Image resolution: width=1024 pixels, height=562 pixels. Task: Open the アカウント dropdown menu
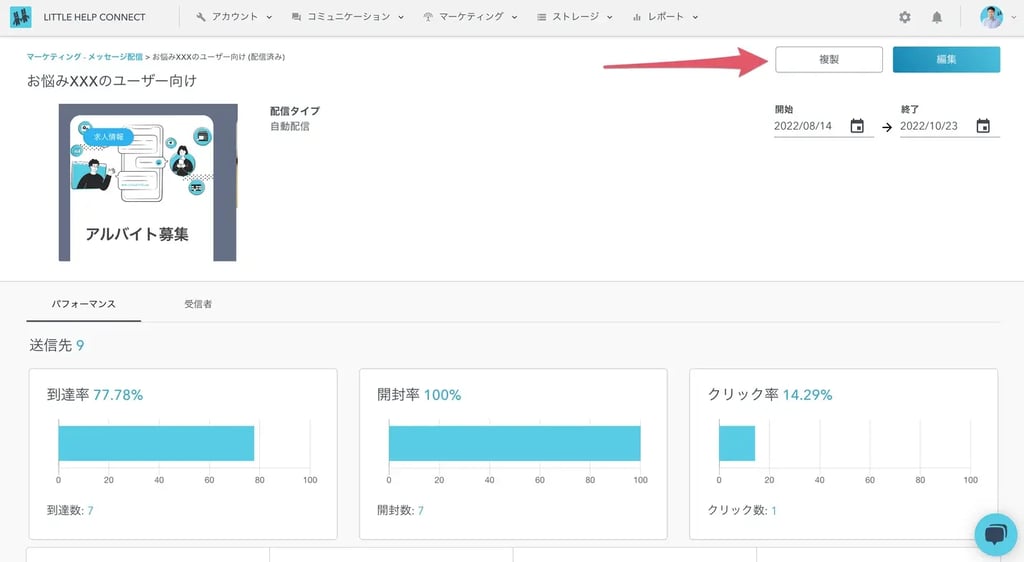point(234,17)
